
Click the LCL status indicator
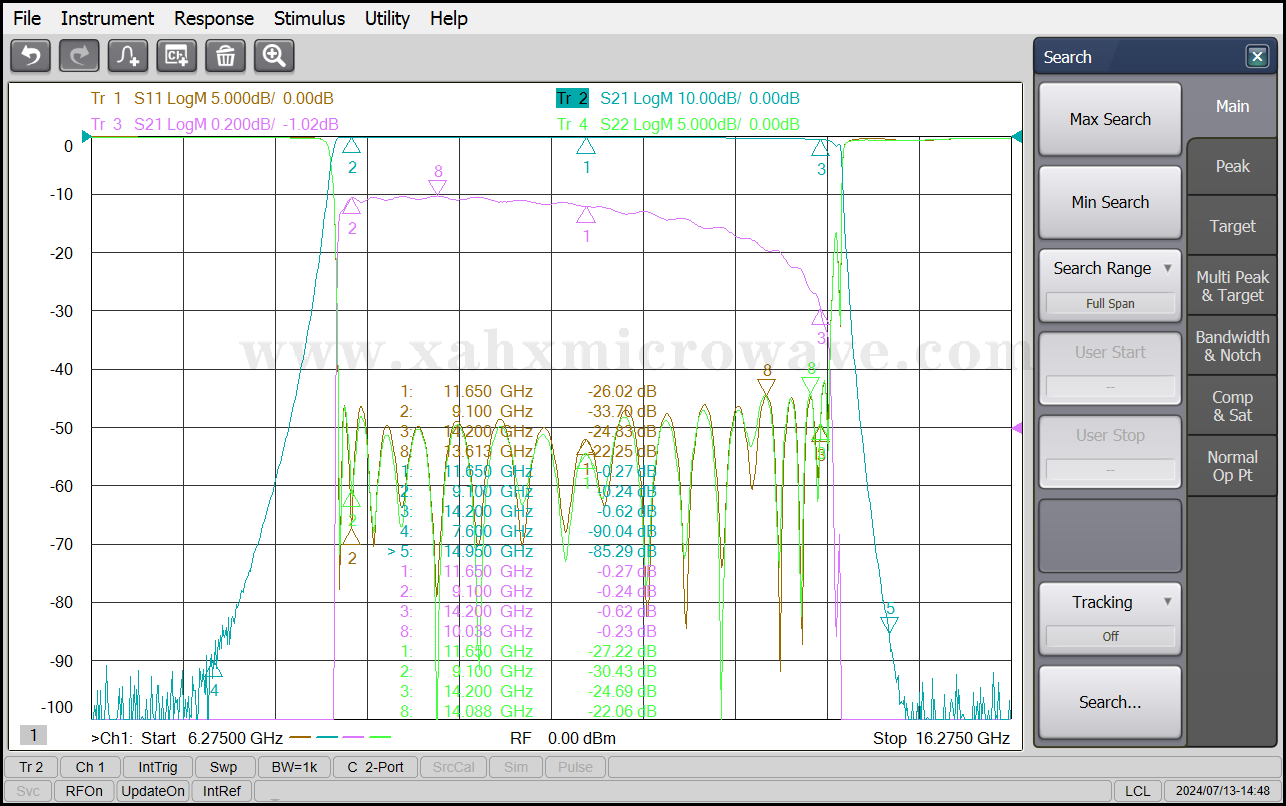pyautogui.click(x=1137, y=791)
